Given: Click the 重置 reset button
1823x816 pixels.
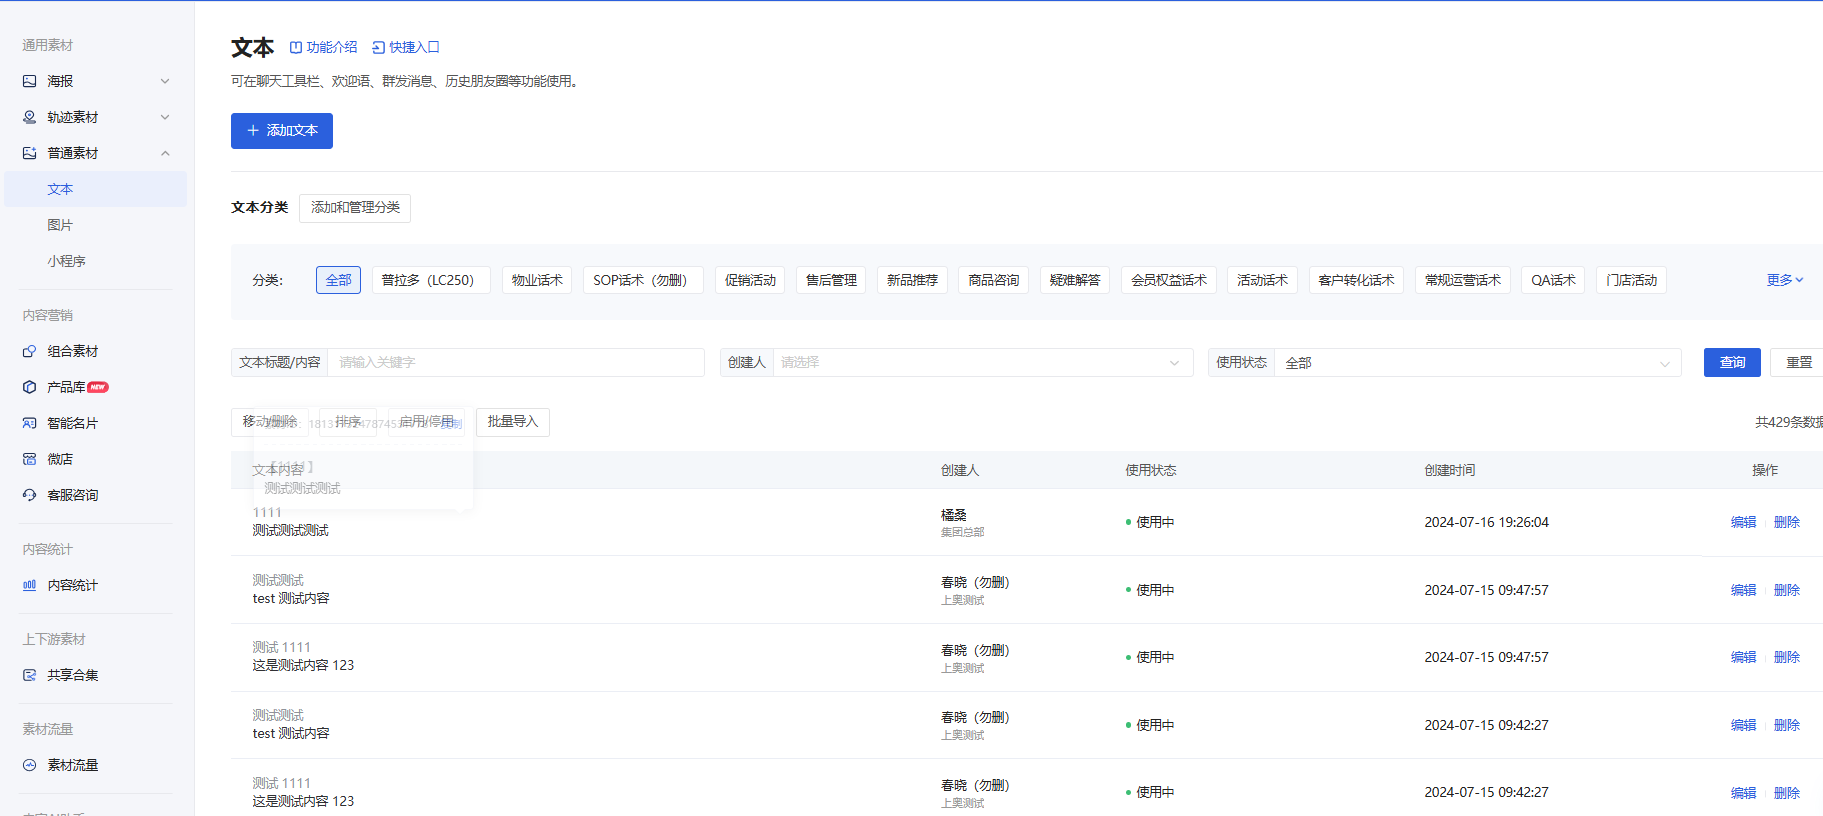Looking at the screenshot, I should point(1798,362).
